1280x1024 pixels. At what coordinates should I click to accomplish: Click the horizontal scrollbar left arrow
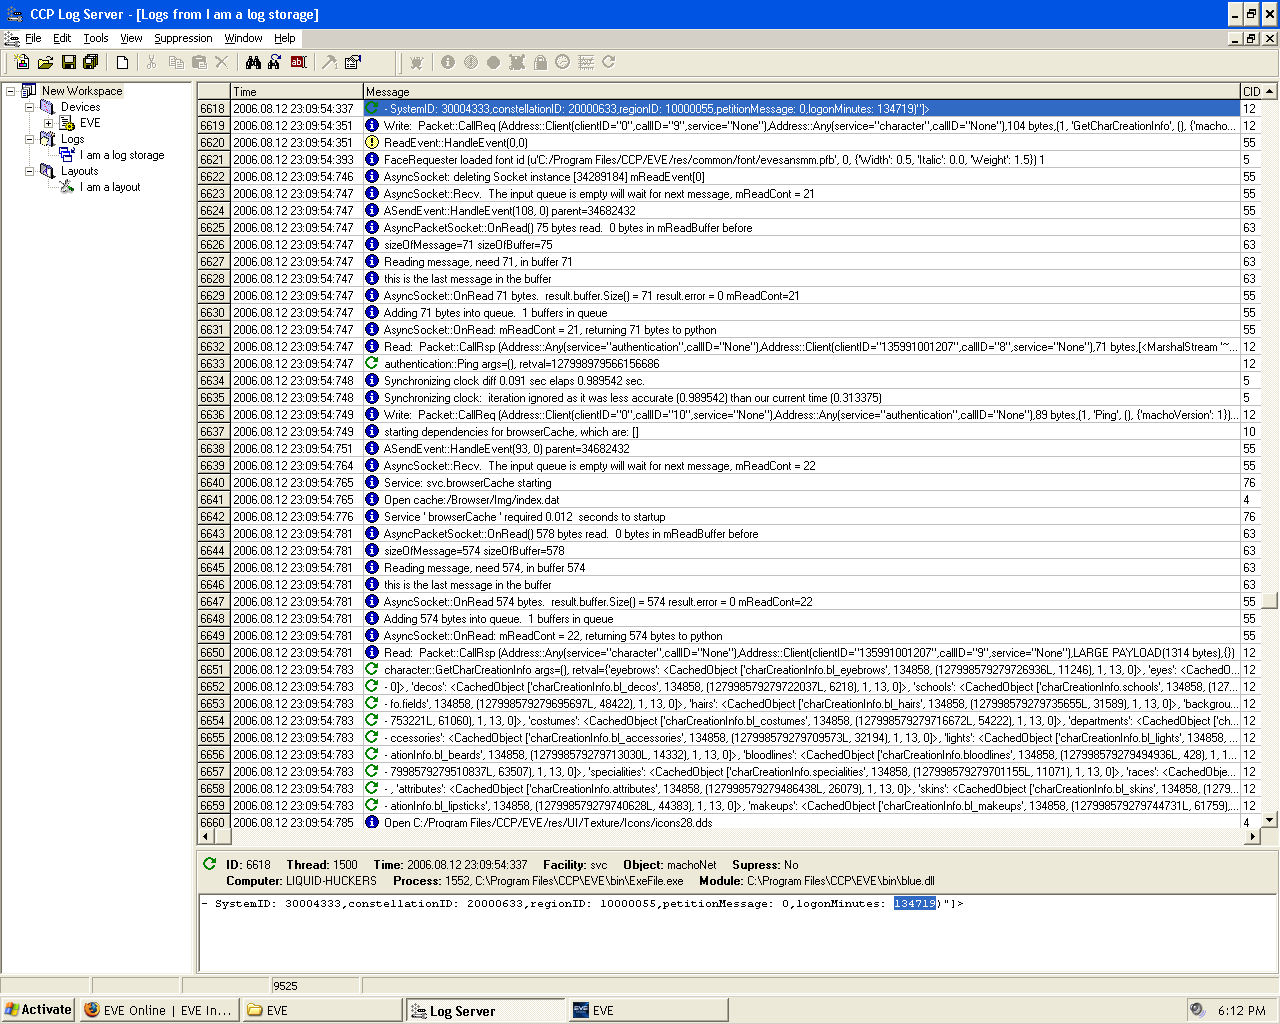[207, 837]
